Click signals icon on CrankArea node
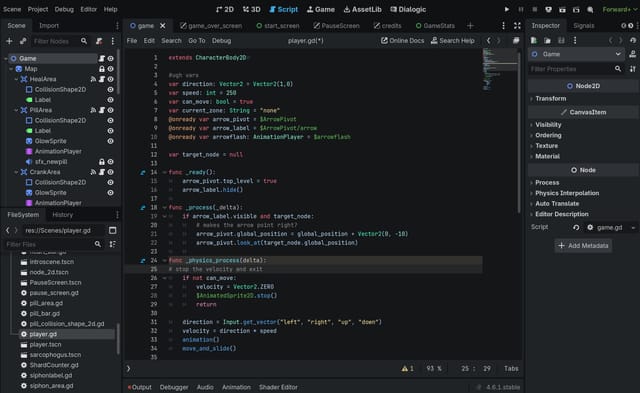The width and height of the screenshot is (640, 393). click(x=93, y=172)
